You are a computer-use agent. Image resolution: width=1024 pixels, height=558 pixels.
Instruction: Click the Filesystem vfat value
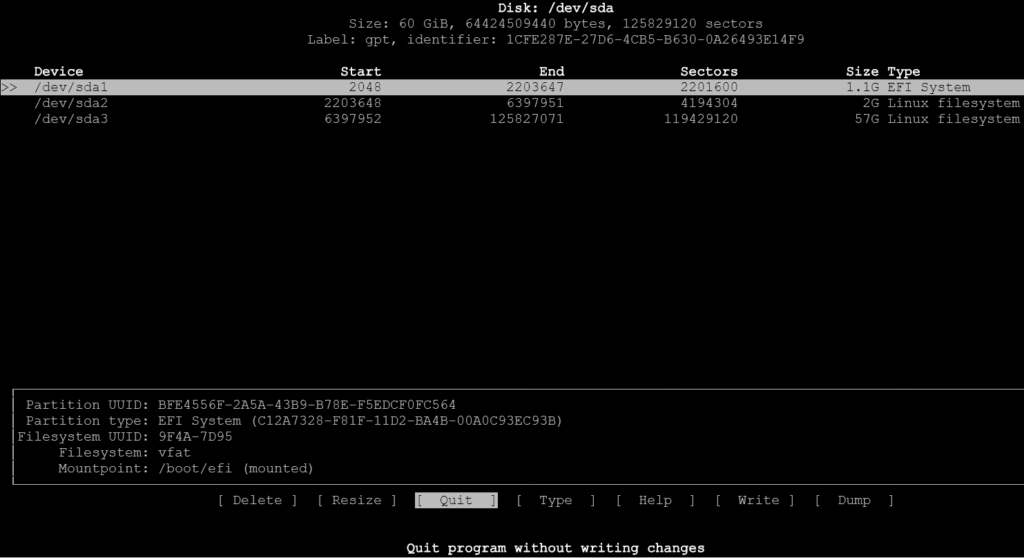click(174, 453)
